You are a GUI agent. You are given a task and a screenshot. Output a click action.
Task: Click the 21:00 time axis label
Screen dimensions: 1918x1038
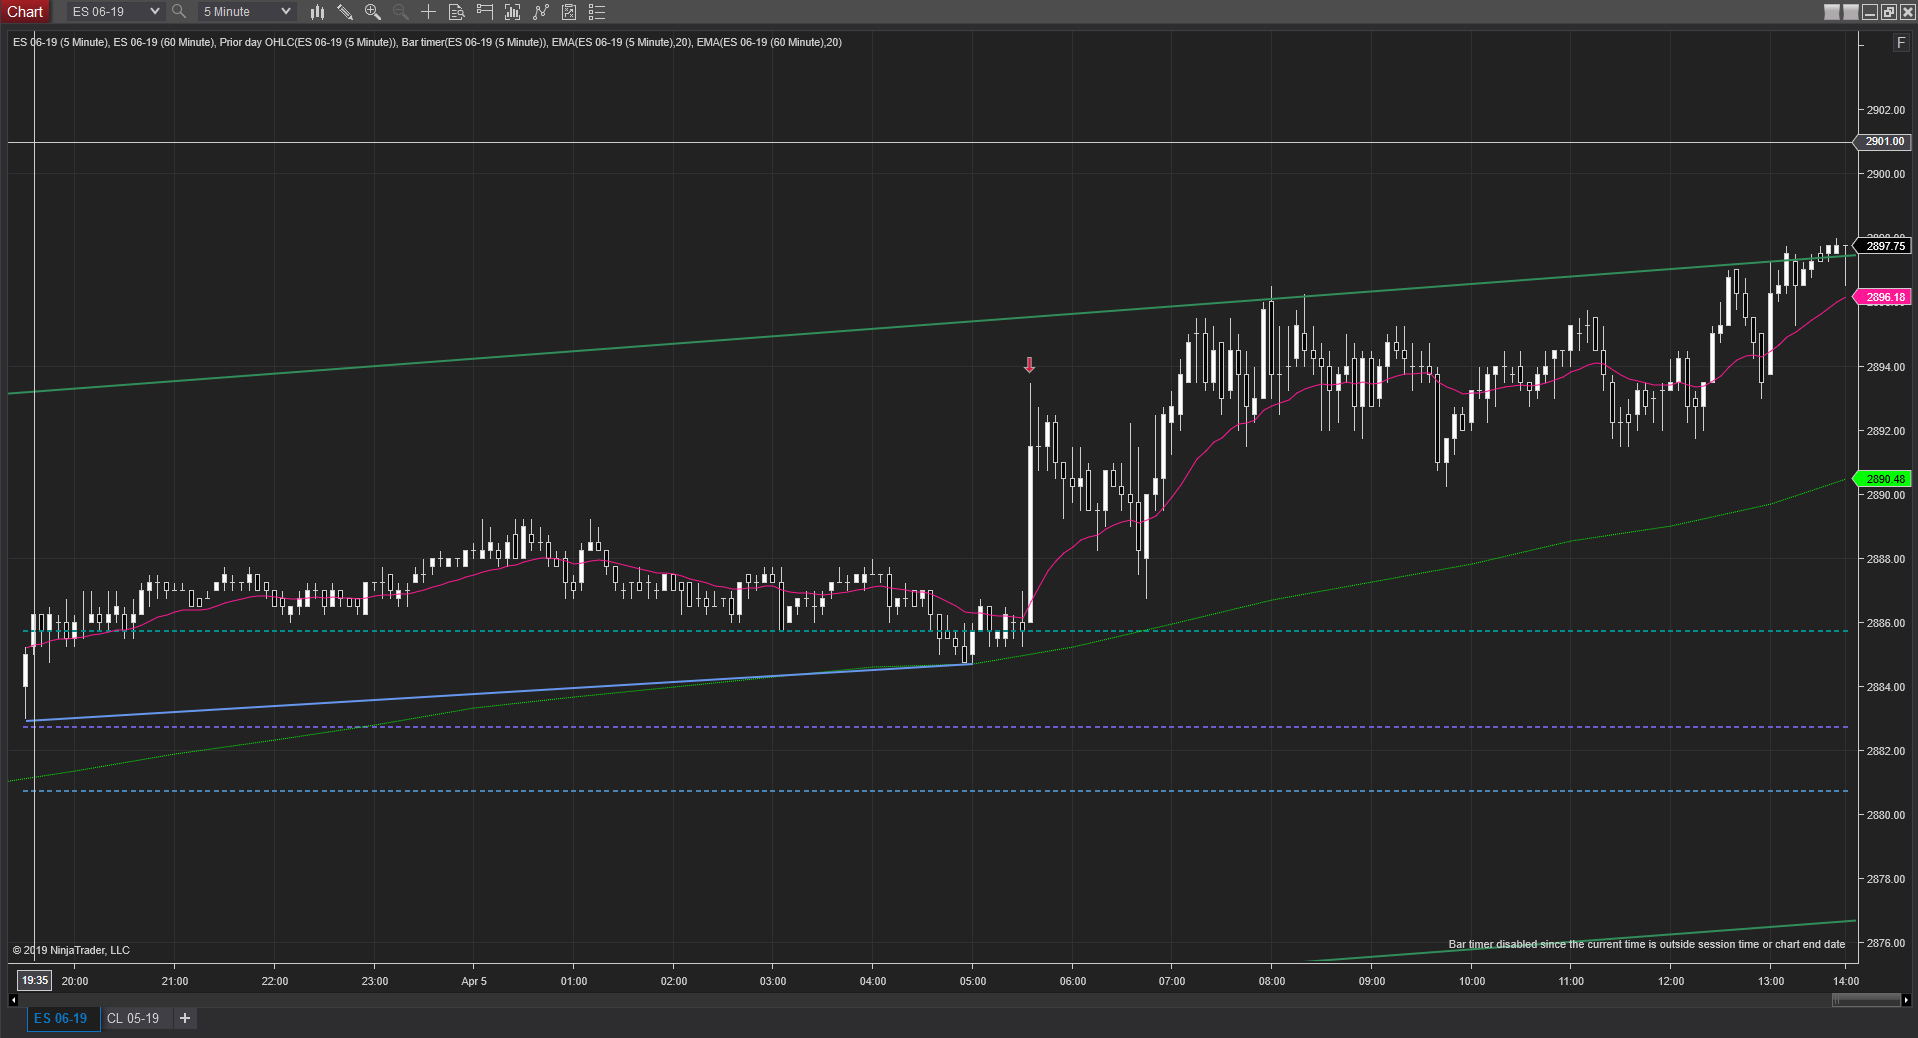click(x=175, y=981)
